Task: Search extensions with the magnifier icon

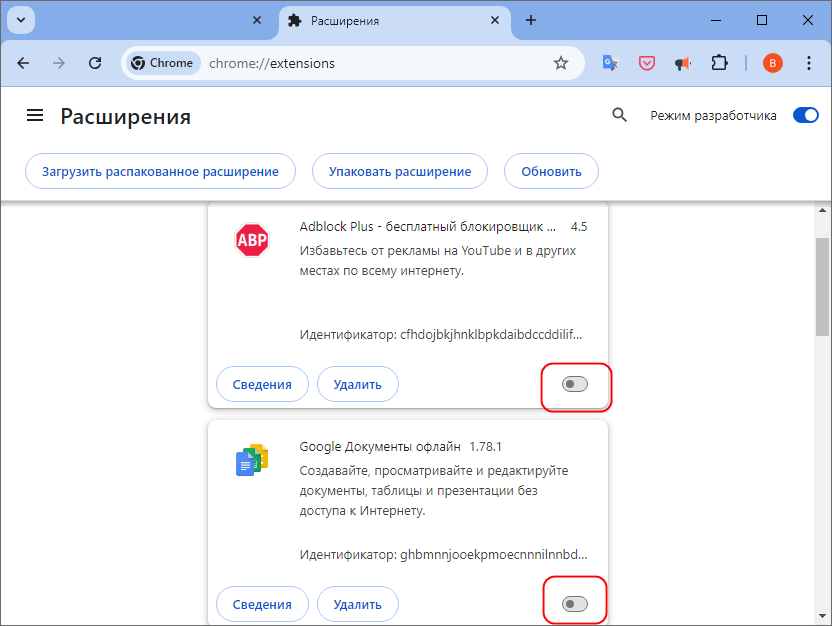Action: 619,115
